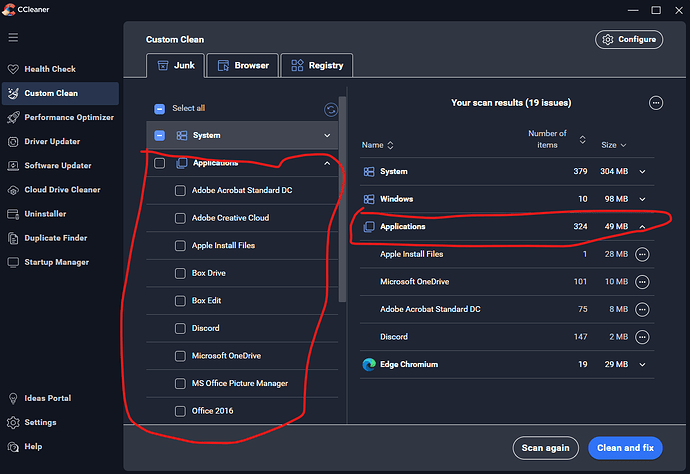Click the Scan again button
This screenshot has width=690, height=474.
[x=545, y=448]
